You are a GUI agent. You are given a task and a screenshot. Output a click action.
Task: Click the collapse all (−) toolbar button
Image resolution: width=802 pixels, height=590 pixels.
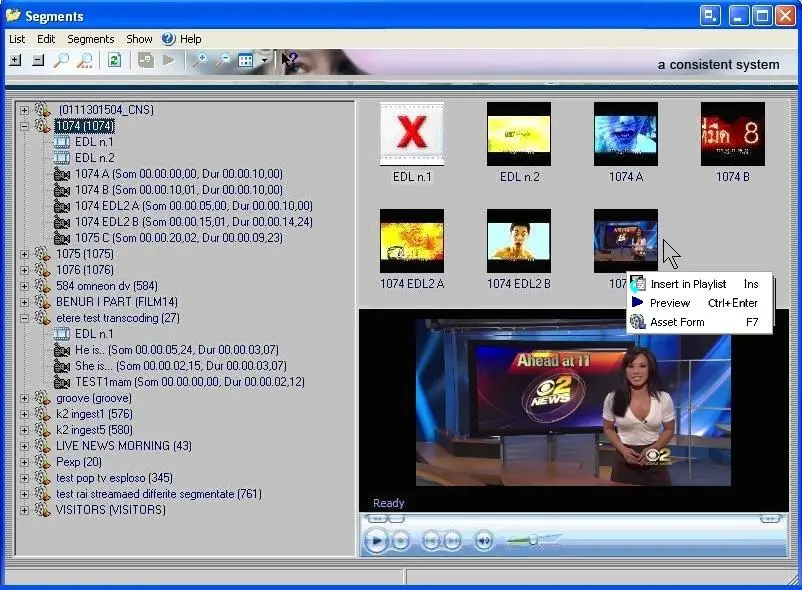[x=38, y=61]
